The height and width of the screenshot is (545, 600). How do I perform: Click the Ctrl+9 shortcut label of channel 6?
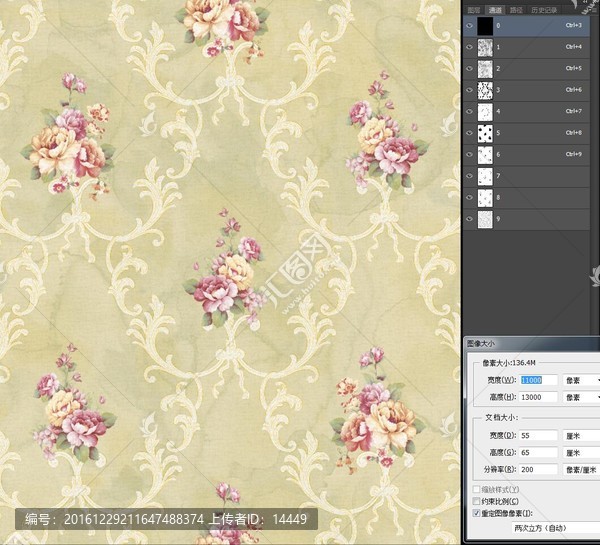[573, 154]
